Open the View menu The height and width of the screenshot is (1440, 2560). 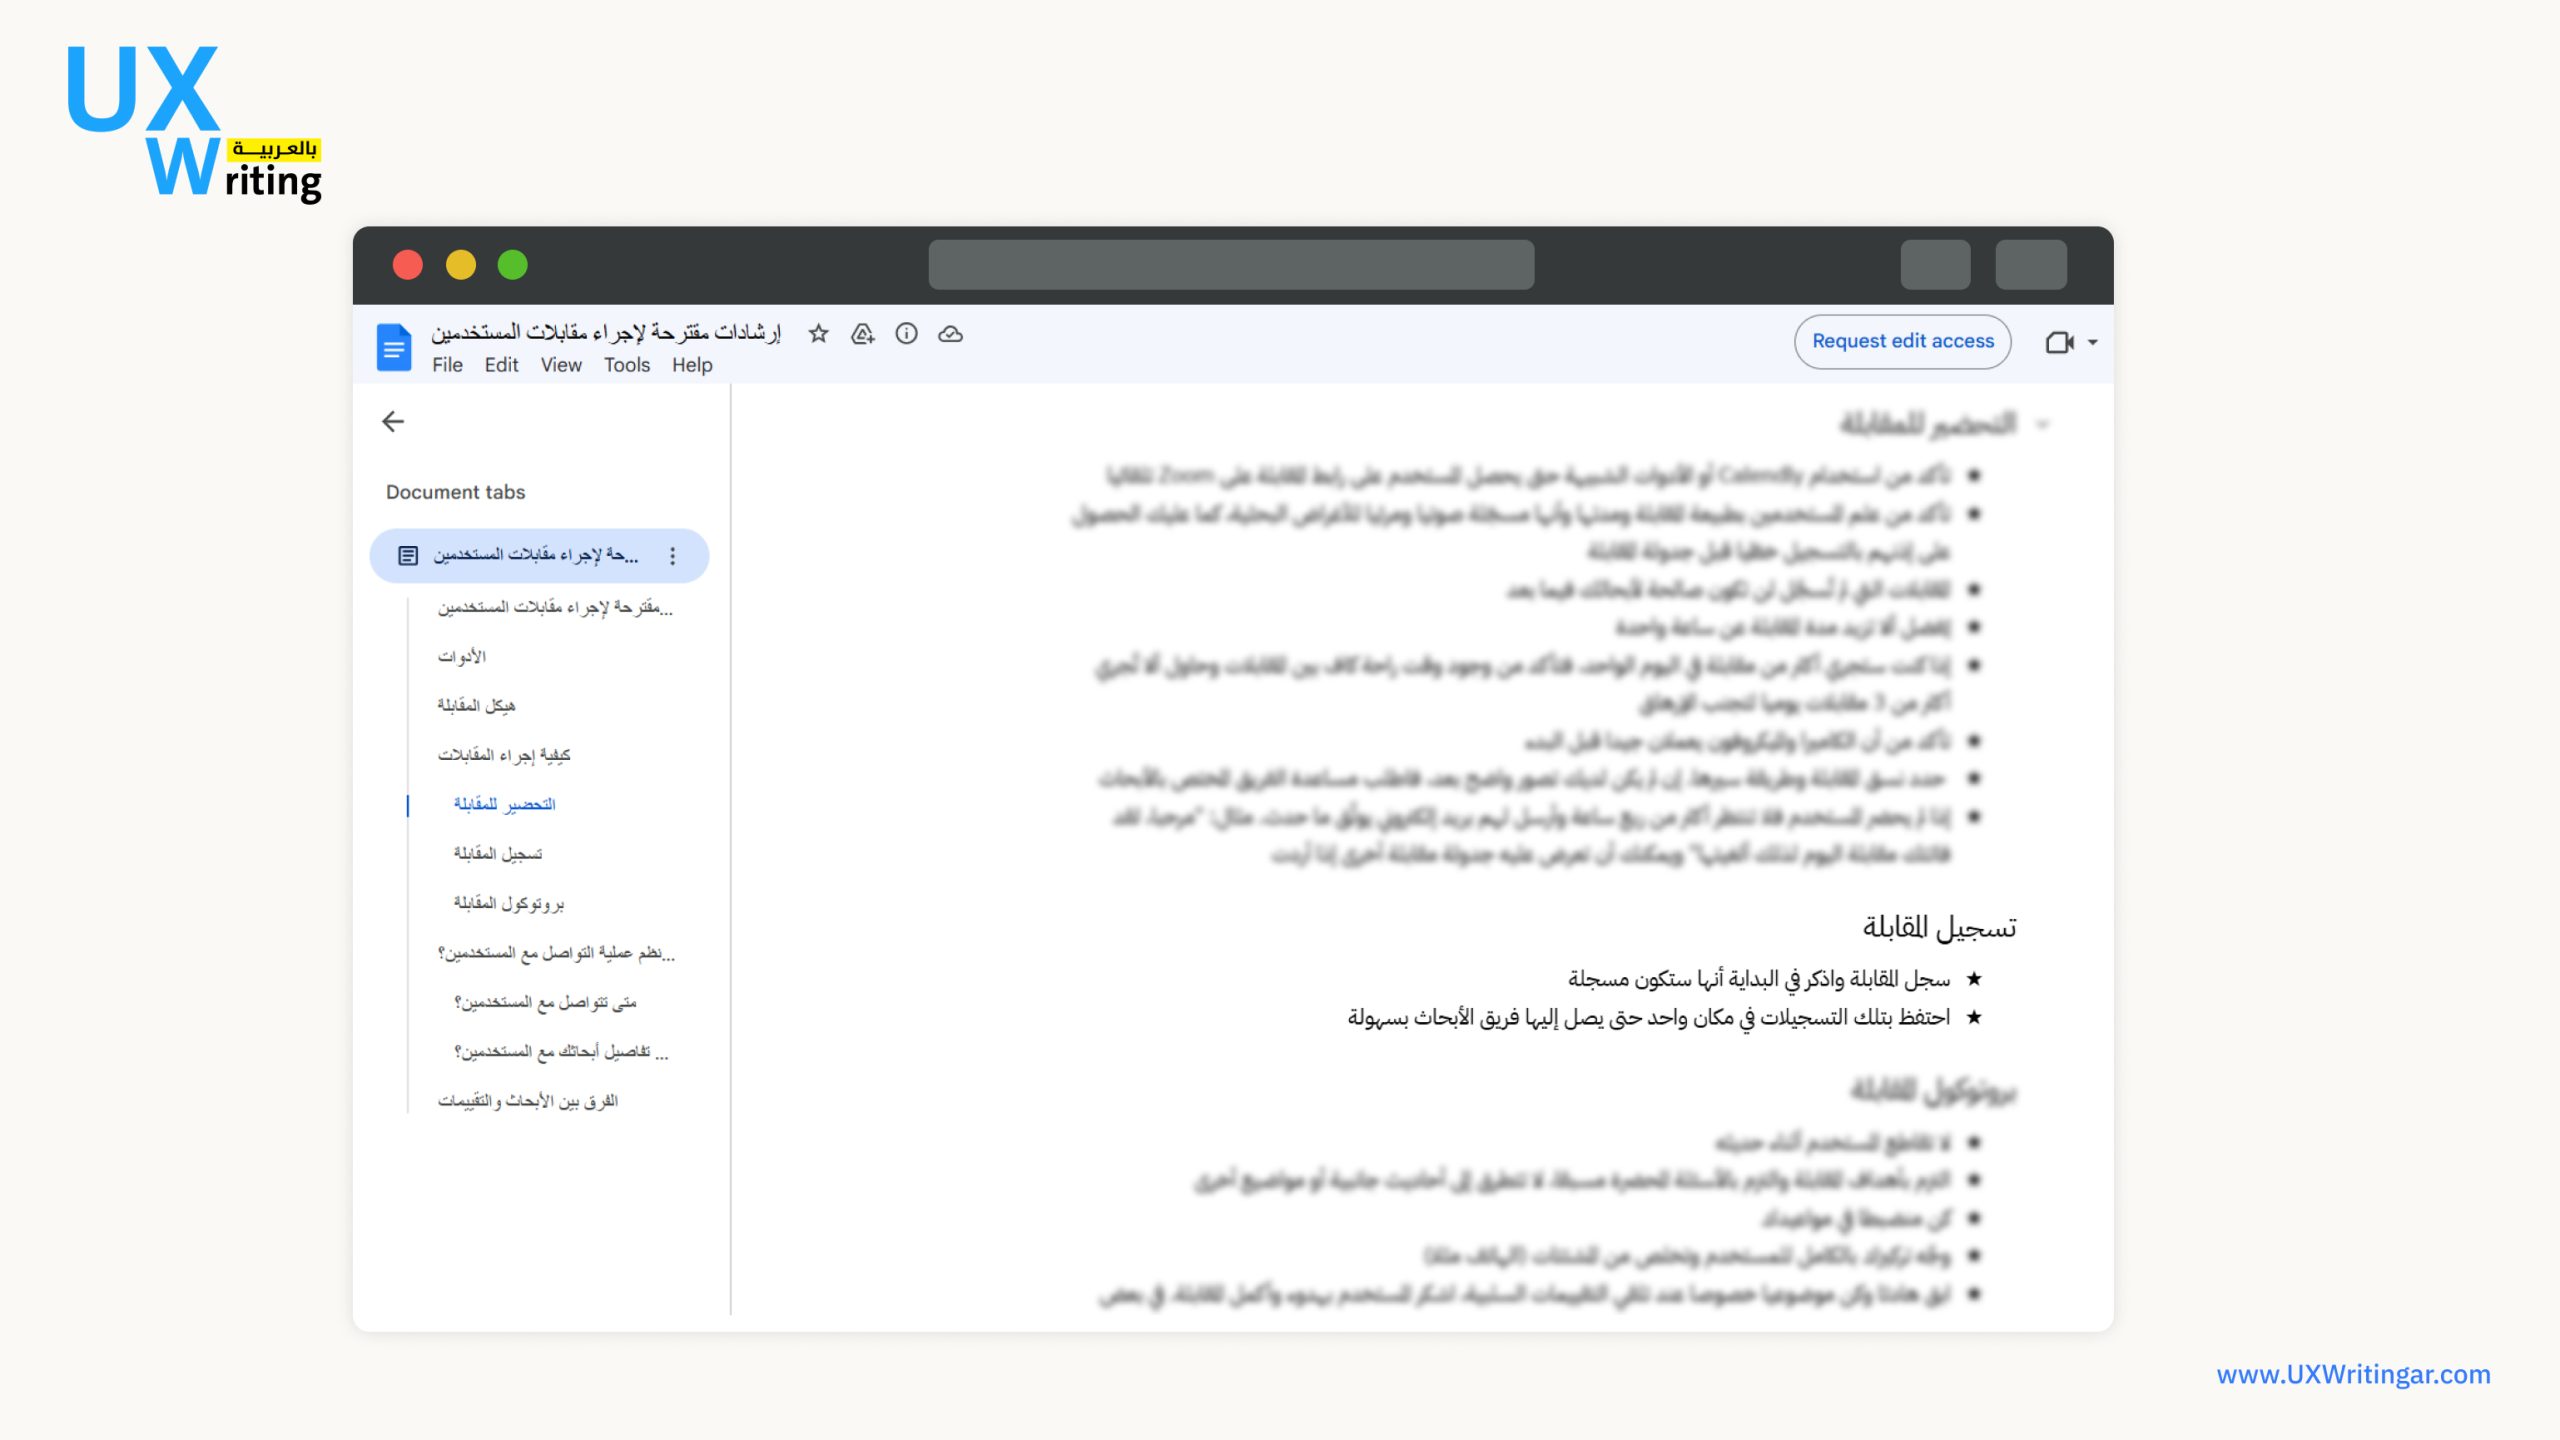tap(560, 365)
